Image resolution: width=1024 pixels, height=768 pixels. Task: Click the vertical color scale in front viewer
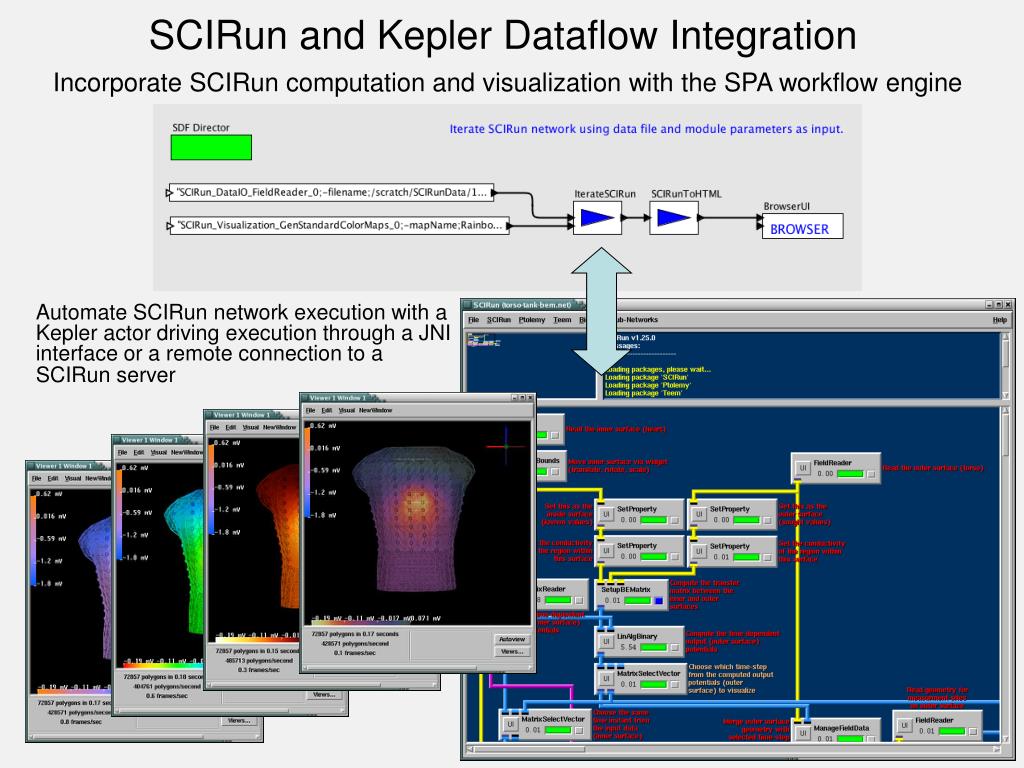click(x=306, y=471)
